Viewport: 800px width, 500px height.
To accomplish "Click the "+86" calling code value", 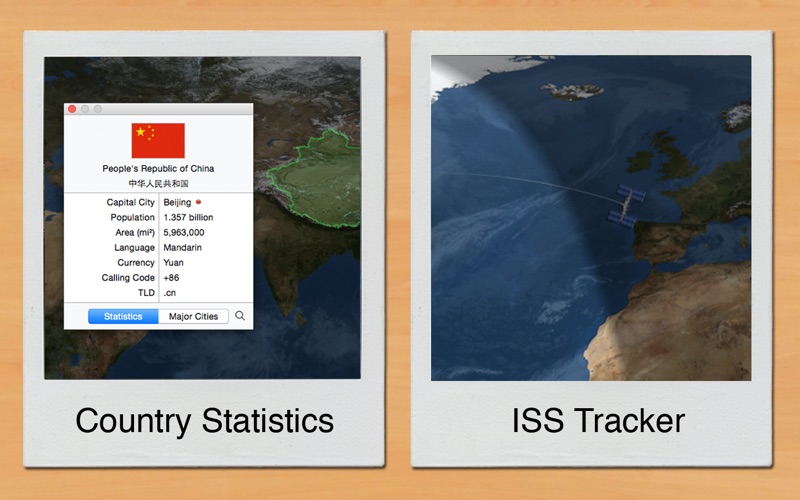I will tap(171, 278).
